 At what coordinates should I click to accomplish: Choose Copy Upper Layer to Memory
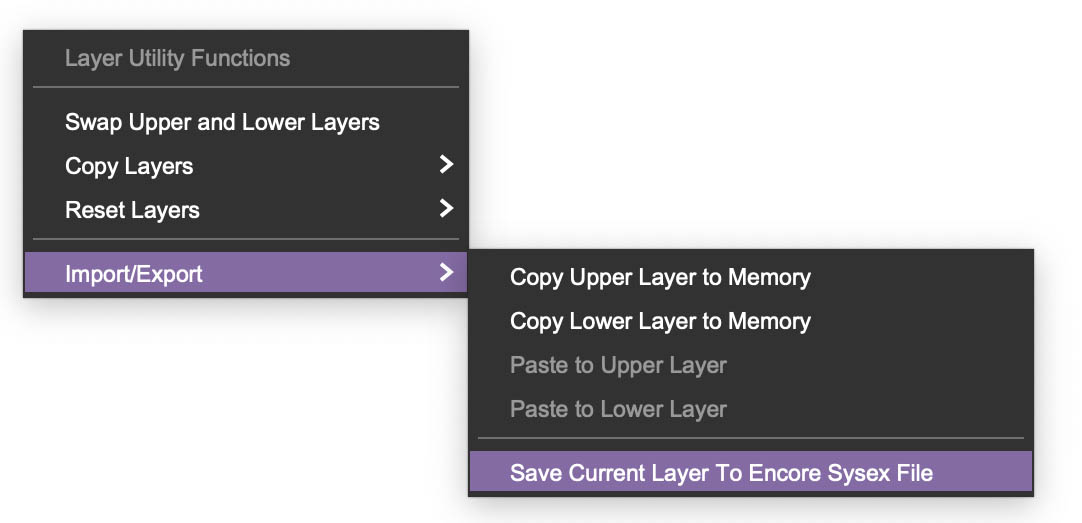click(660, 277)
